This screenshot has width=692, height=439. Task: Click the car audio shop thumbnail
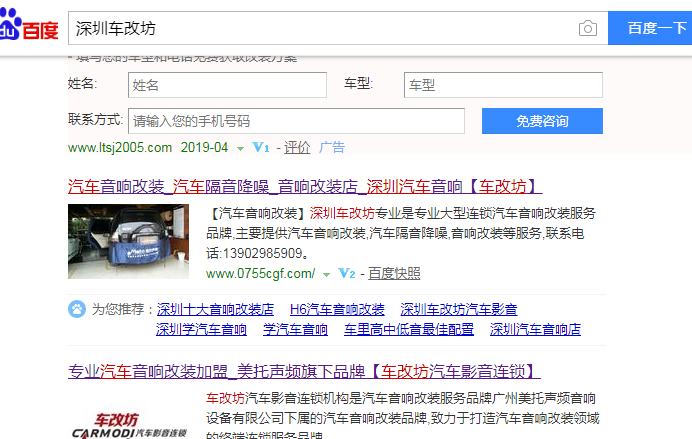pyautogui.click(x=128, y=241)
